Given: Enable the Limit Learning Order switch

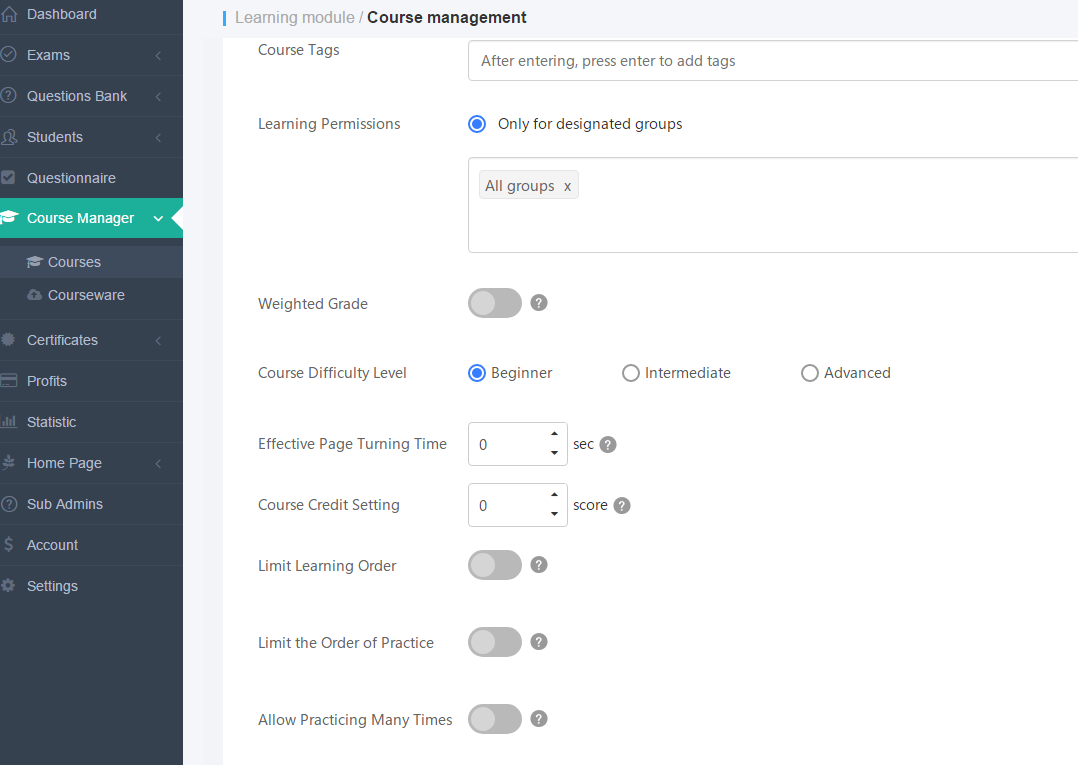Looking at the screenshot, I should (x=495, y=565).
